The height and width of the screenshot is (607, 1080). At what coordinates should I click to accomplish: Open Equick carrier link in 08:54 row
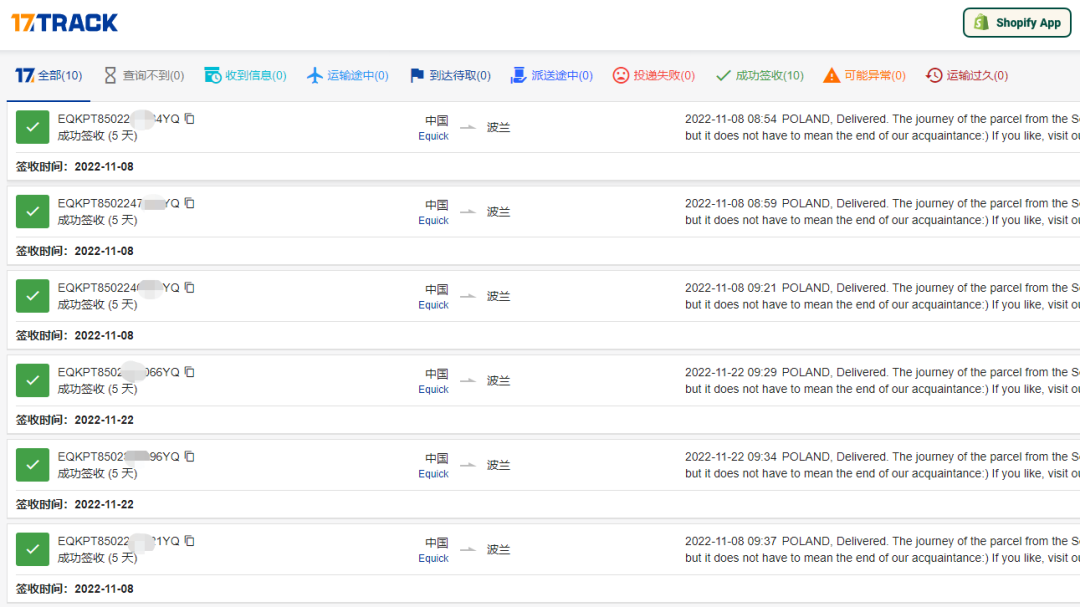[x=433, y=136]
